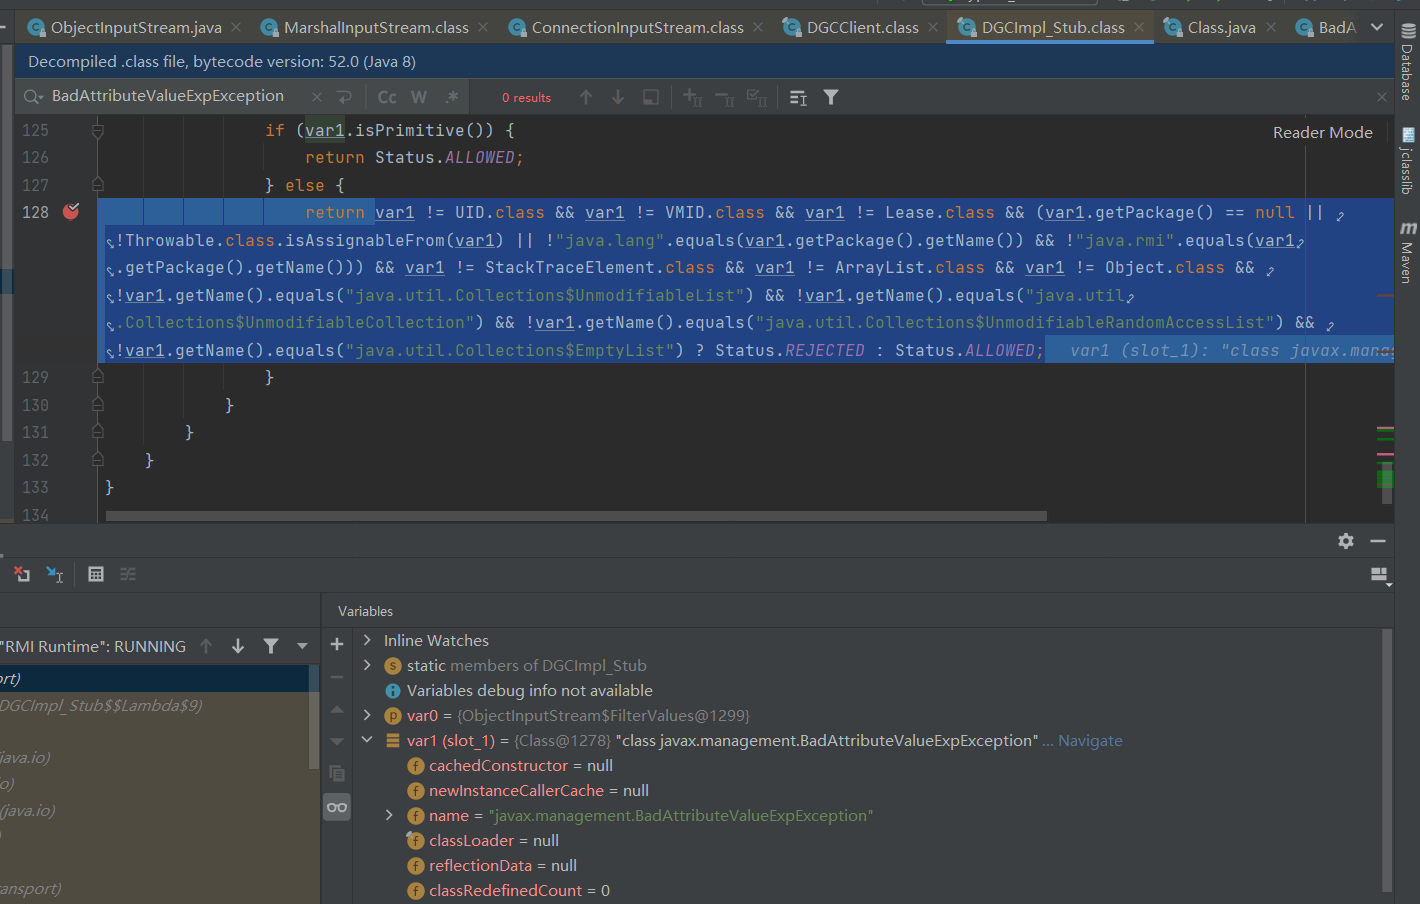1420x904 pixels.
Task: Open the debug layout settings icon
Action: pyautogui.click(x=1380, y=576)
